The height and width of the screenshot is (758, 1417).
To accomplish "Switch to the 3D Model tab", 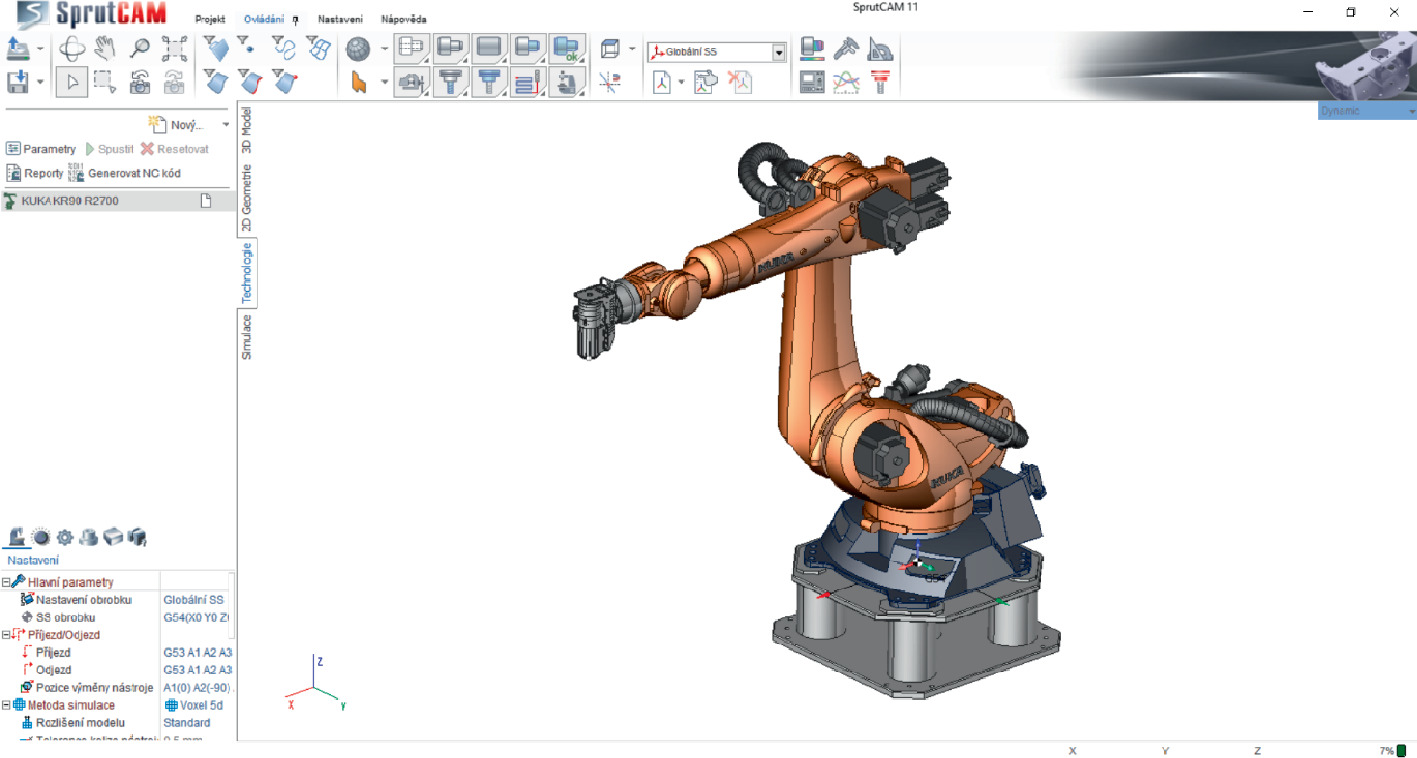I will [x=247, y=129].
